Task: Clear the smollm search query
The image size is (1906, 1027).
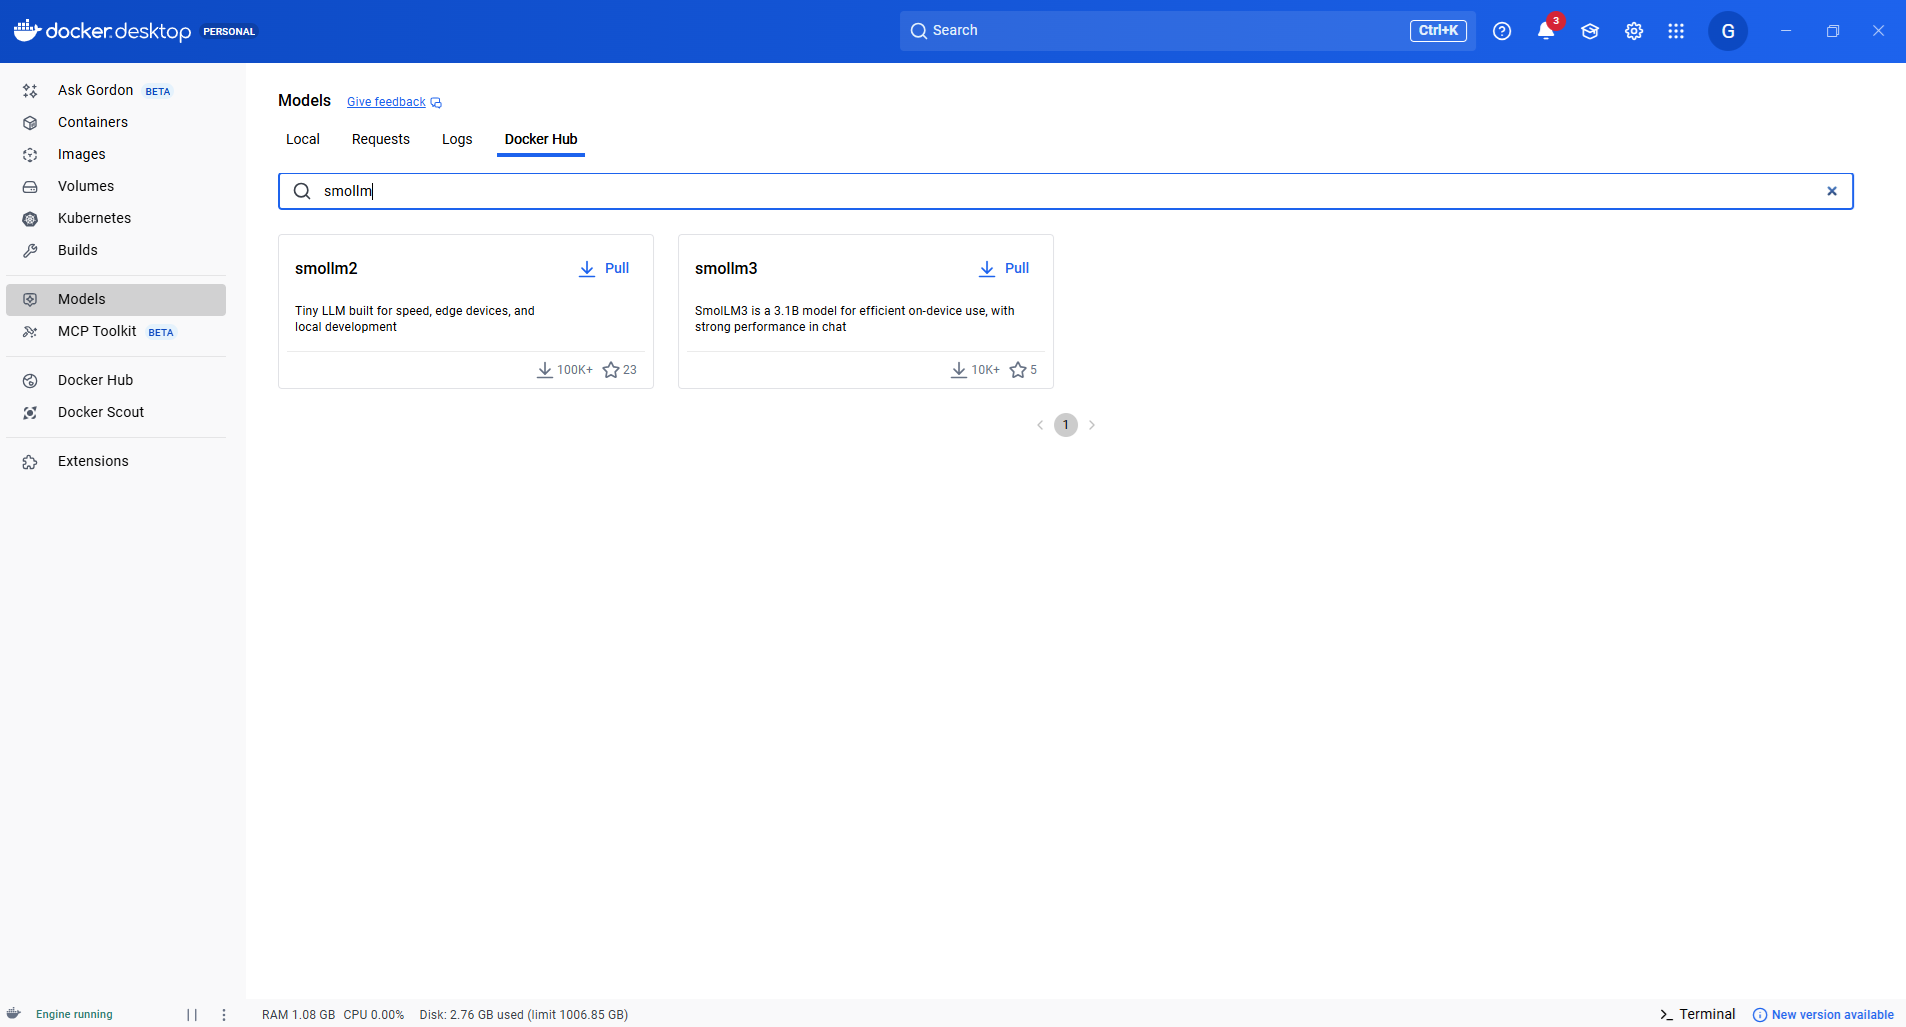Action: [x=1832, y=191]
